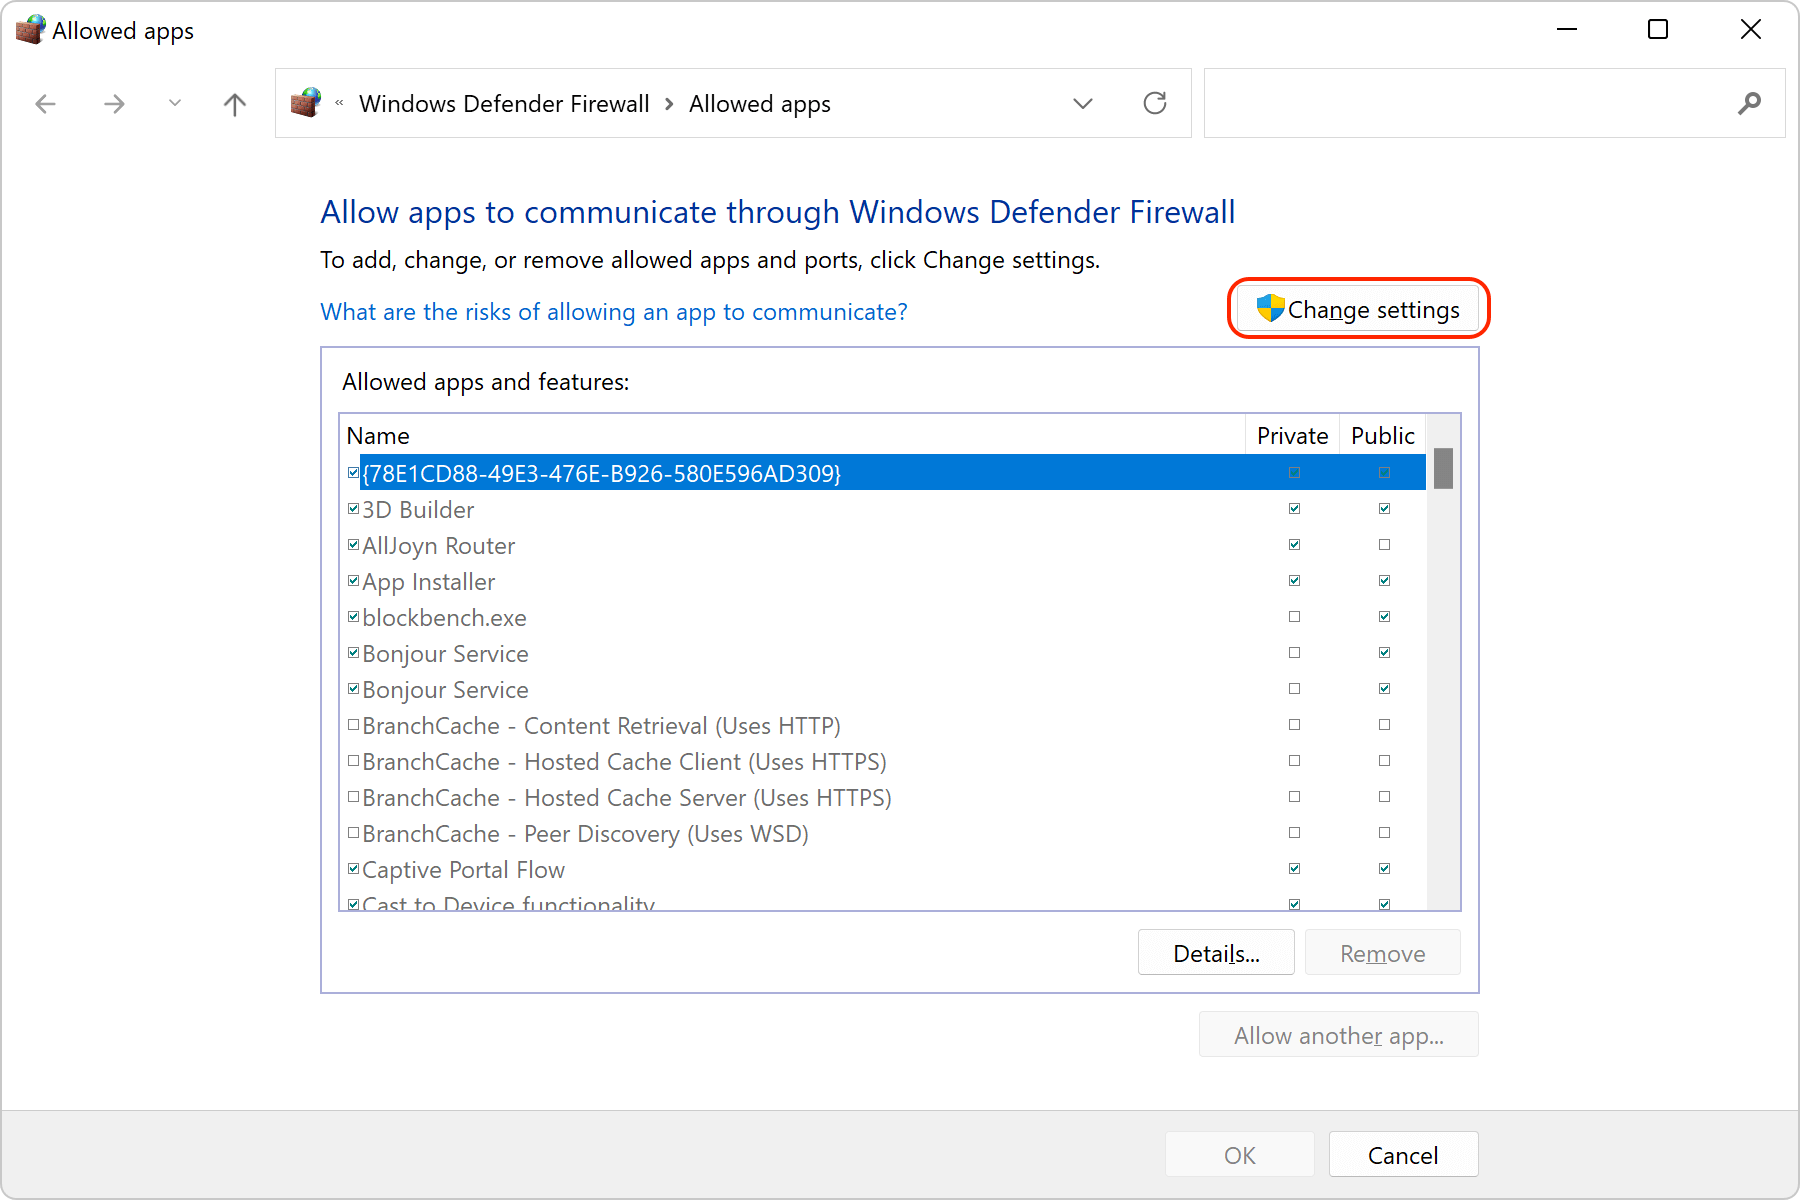Click the Remove button
1800x1200 pixels.
1383,953
